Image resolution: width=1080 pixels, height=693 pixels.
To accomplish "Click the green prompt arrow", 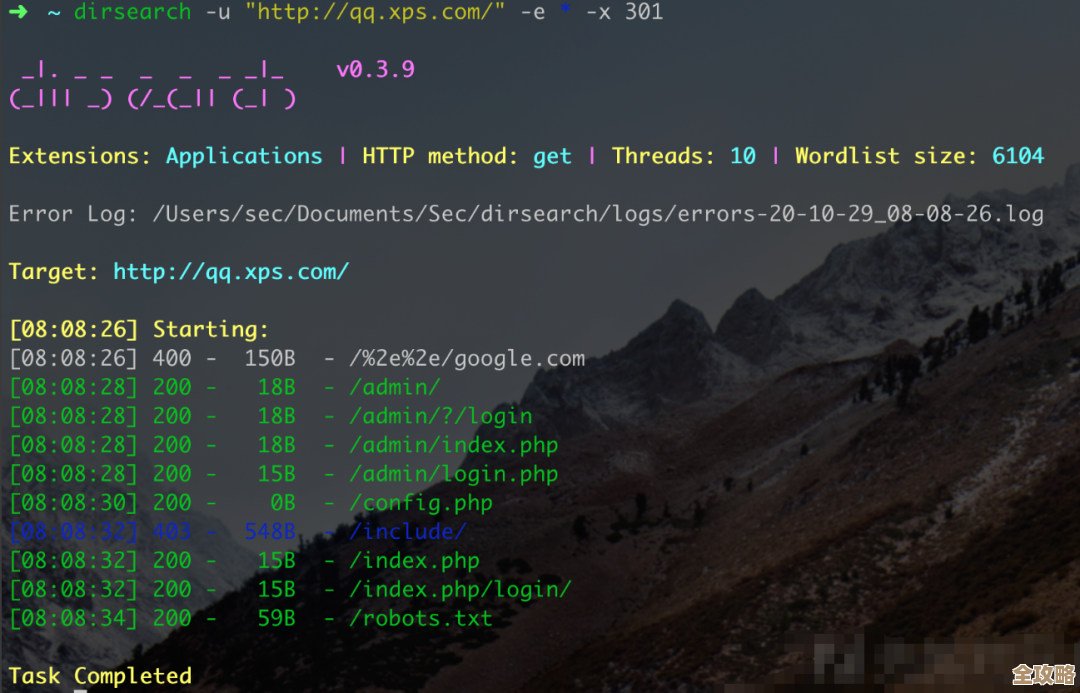I will [x=18, y=13].
